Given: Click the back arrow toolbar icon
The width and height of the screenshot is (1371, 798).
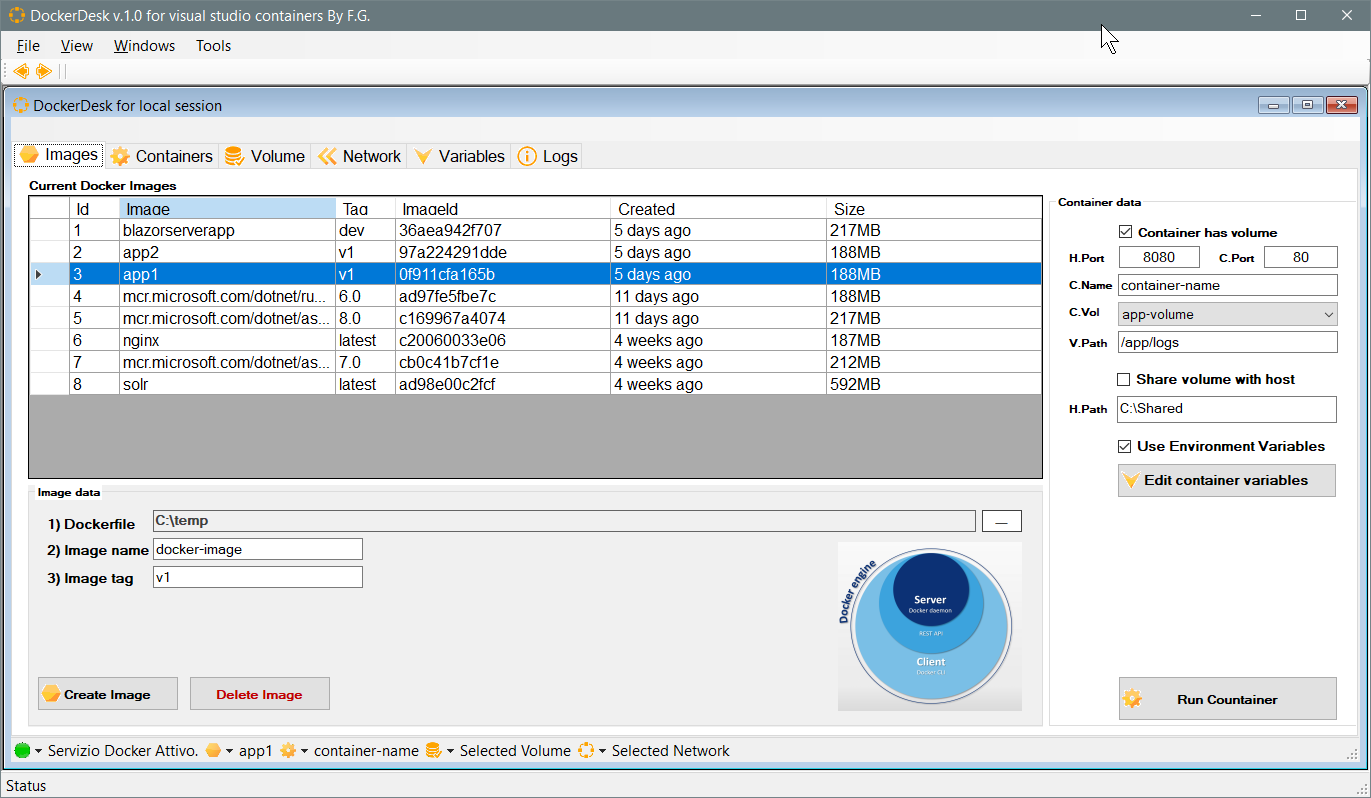Looking at the screenshot, I should point(21,71).
